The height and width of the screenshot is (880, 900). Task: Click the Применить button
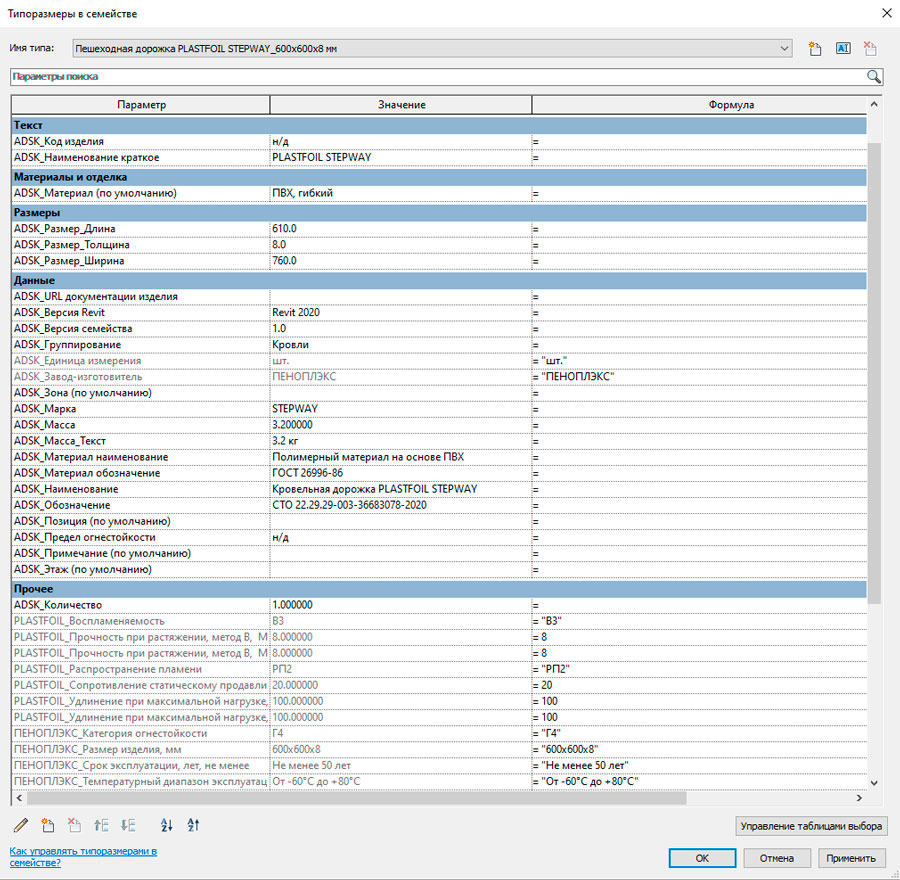851,858
